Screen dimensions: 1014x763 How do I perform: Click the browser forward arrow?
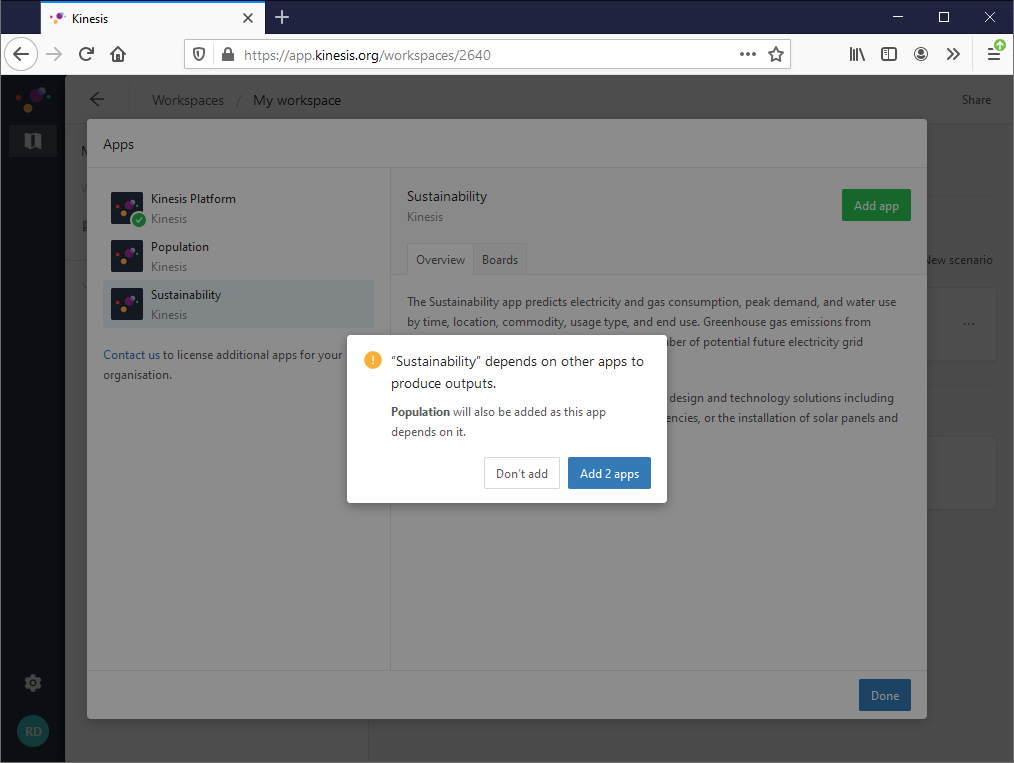54,54
